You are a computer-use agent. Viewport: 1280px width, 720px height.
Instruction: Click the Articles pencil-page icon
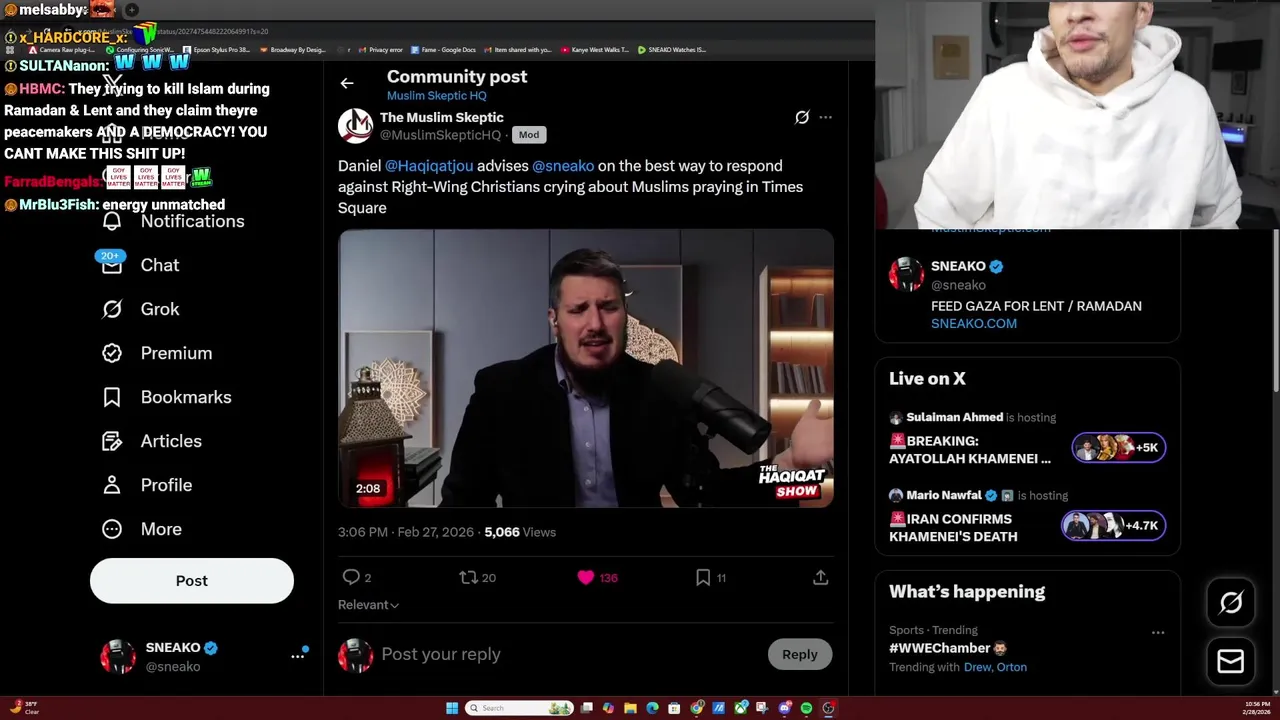[112, 441]
